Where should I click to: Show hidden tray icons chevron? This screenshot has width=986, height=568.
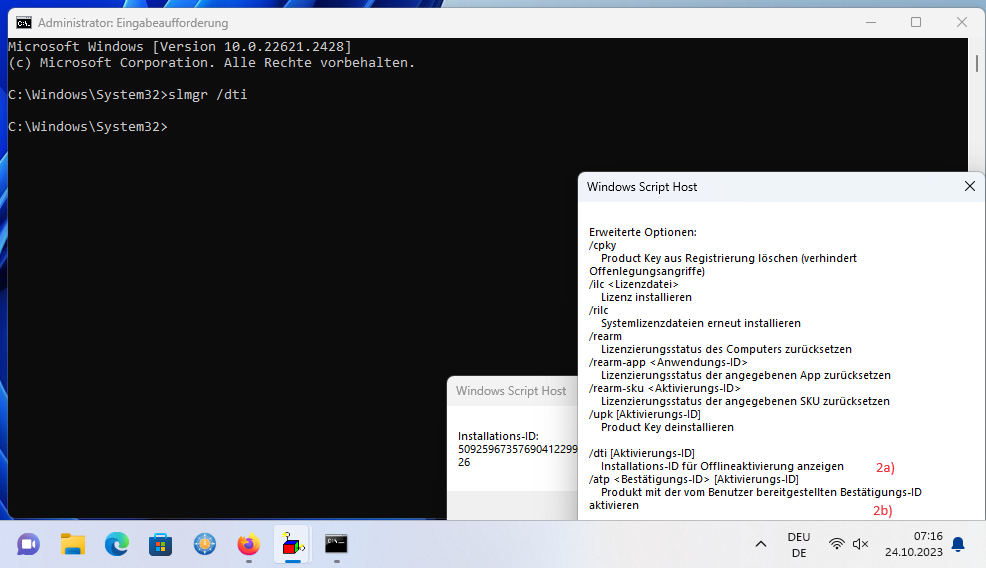761,544
